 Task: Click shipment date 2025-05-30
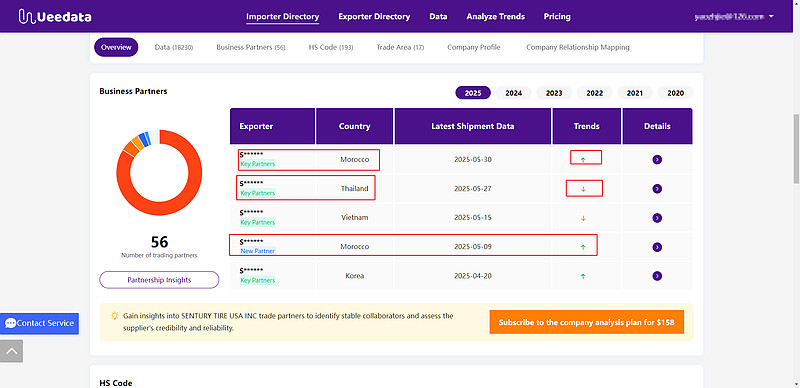473,160
